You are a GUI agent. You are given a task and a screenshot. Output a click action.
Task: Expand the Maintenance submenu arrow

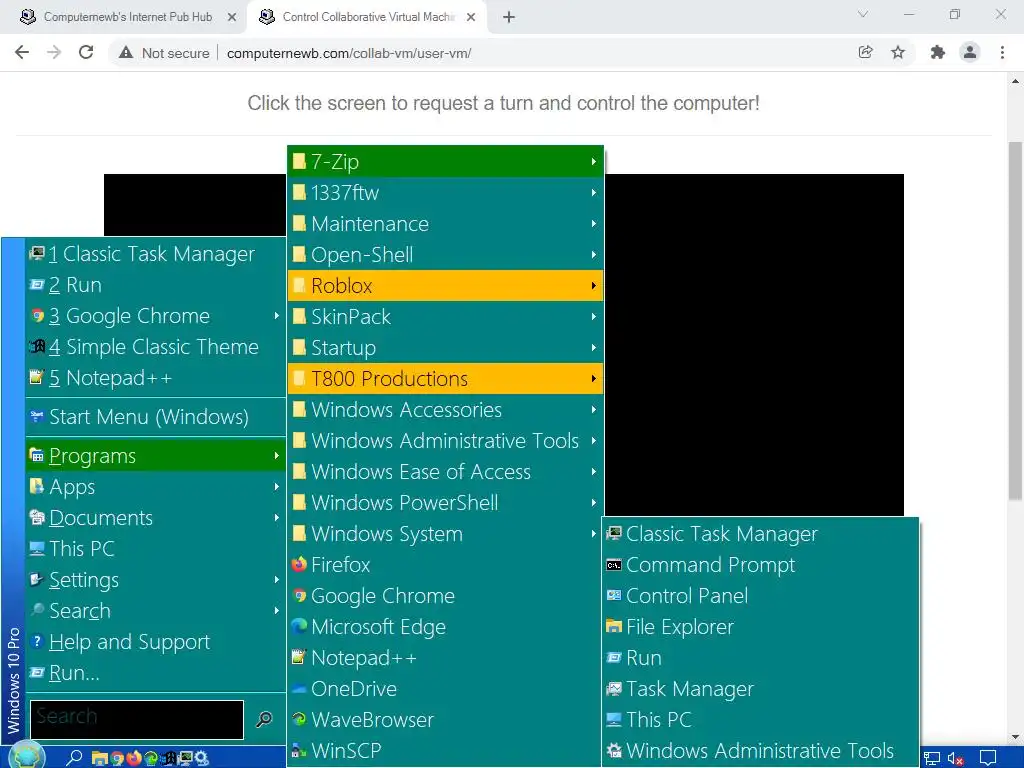click(x=593, y=223)
